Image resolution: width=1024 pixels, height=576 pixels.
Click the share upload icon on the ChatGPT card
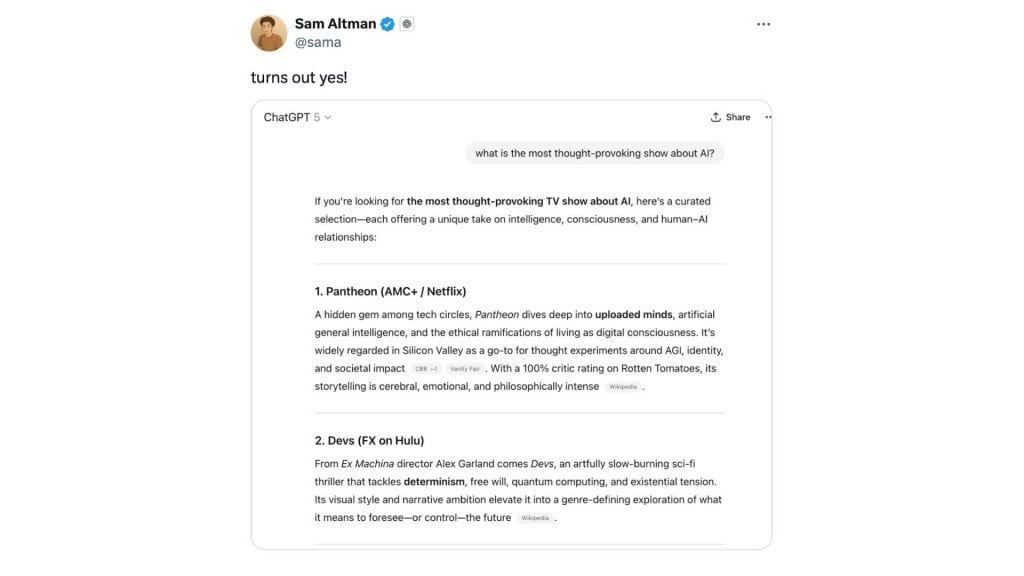pyautogui.click(x=716, y=116)
